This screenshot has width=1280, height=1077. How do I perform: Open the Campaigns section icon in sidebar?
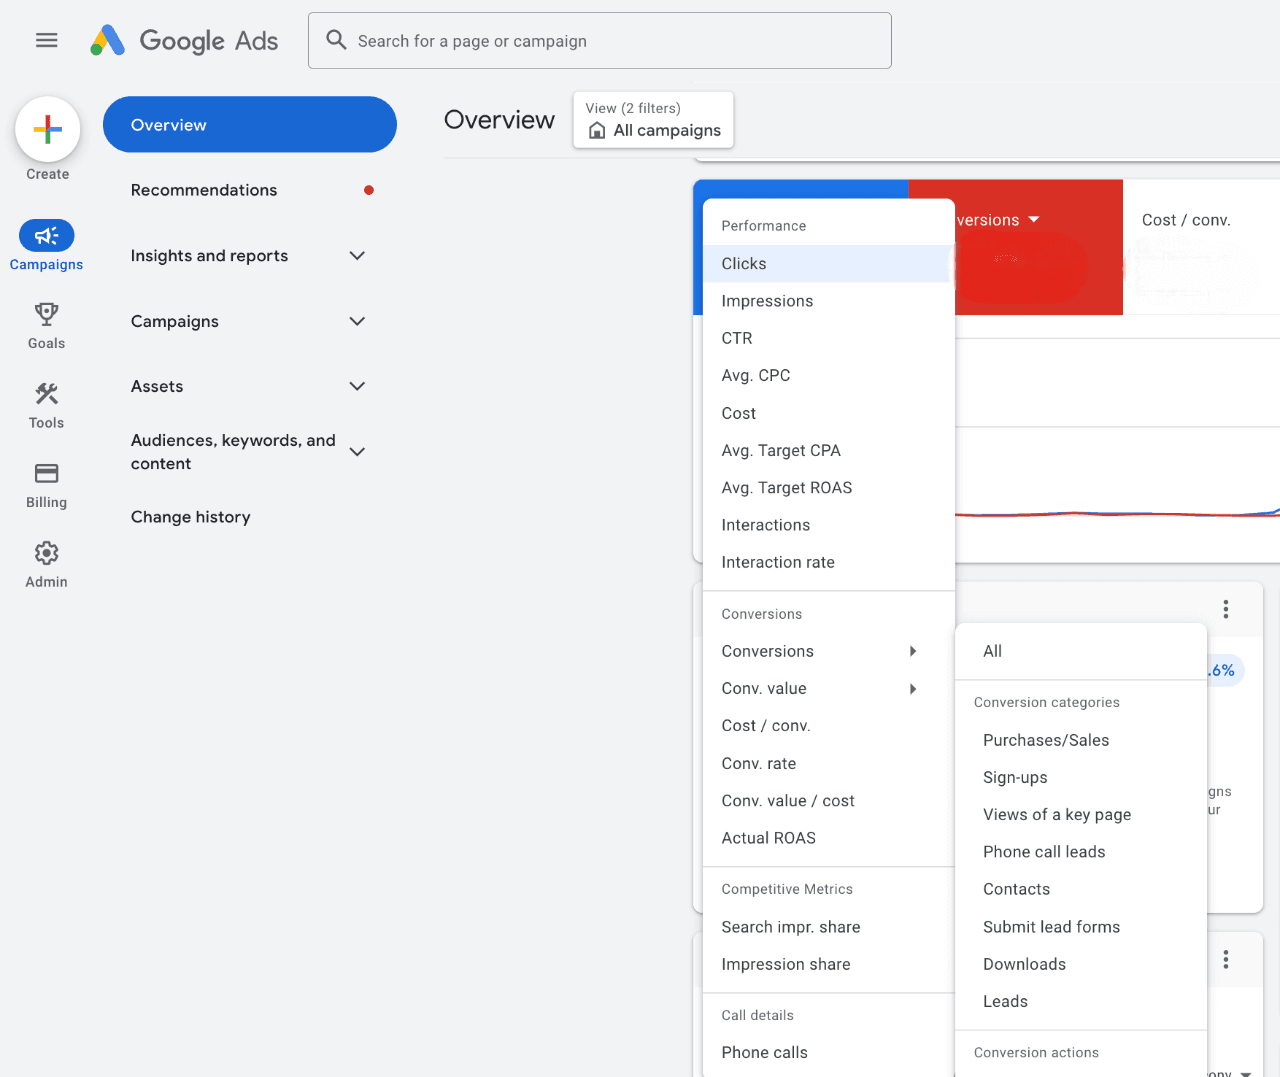coord(46,236)
